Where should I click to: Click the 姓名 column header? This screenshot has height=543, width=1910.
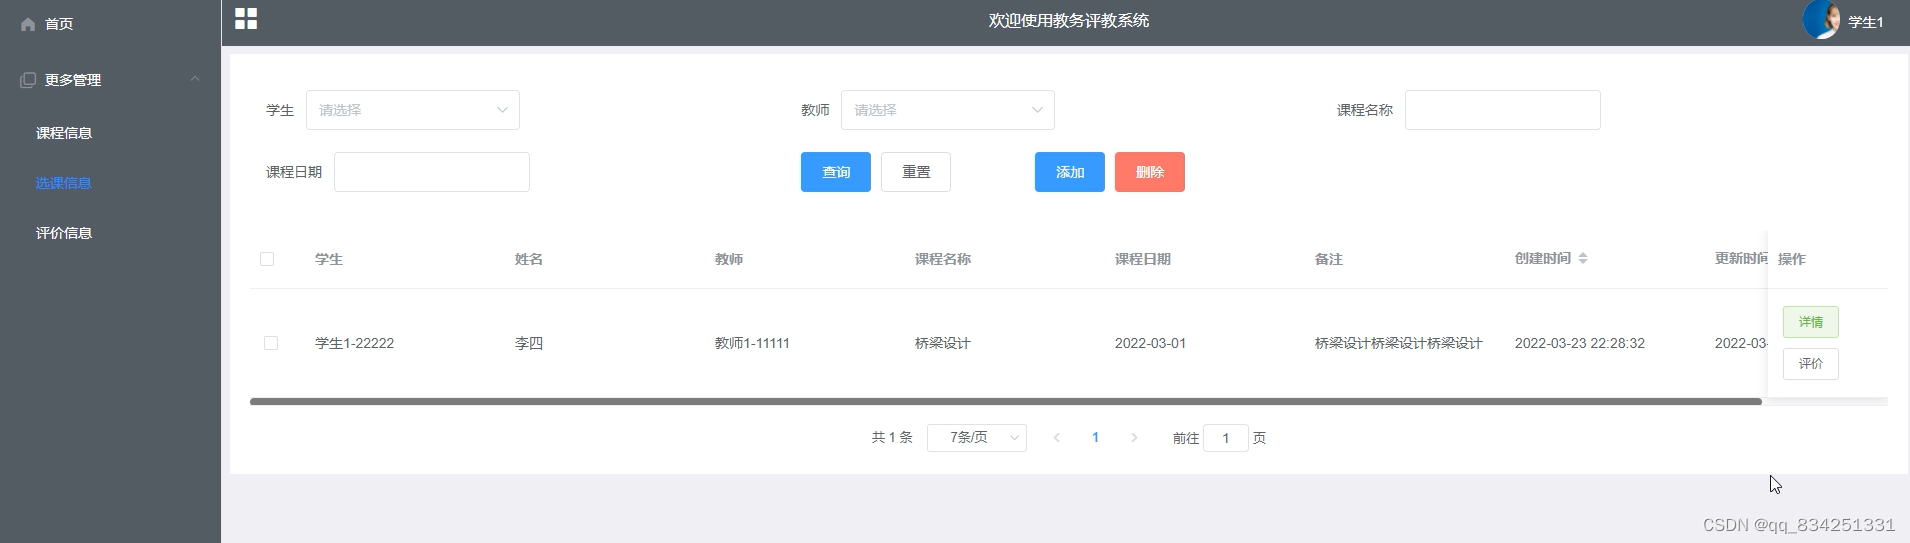coord(529,259)
